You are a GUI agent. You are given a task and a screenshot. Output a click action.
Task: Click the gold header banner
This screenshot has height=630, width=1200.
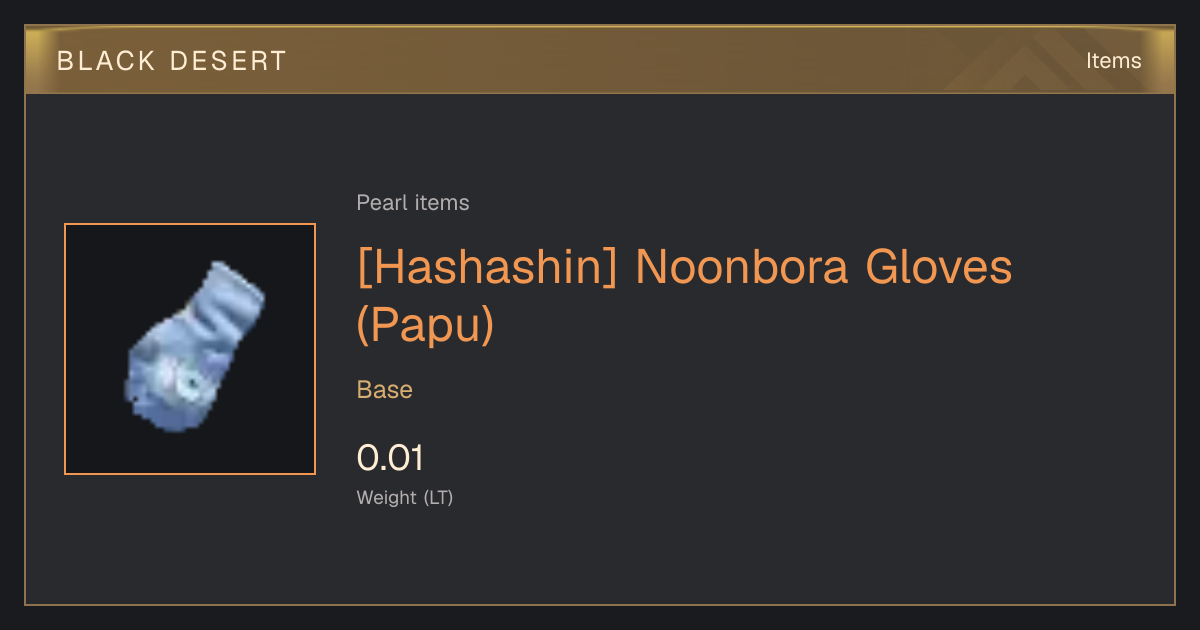pos(600,61)
